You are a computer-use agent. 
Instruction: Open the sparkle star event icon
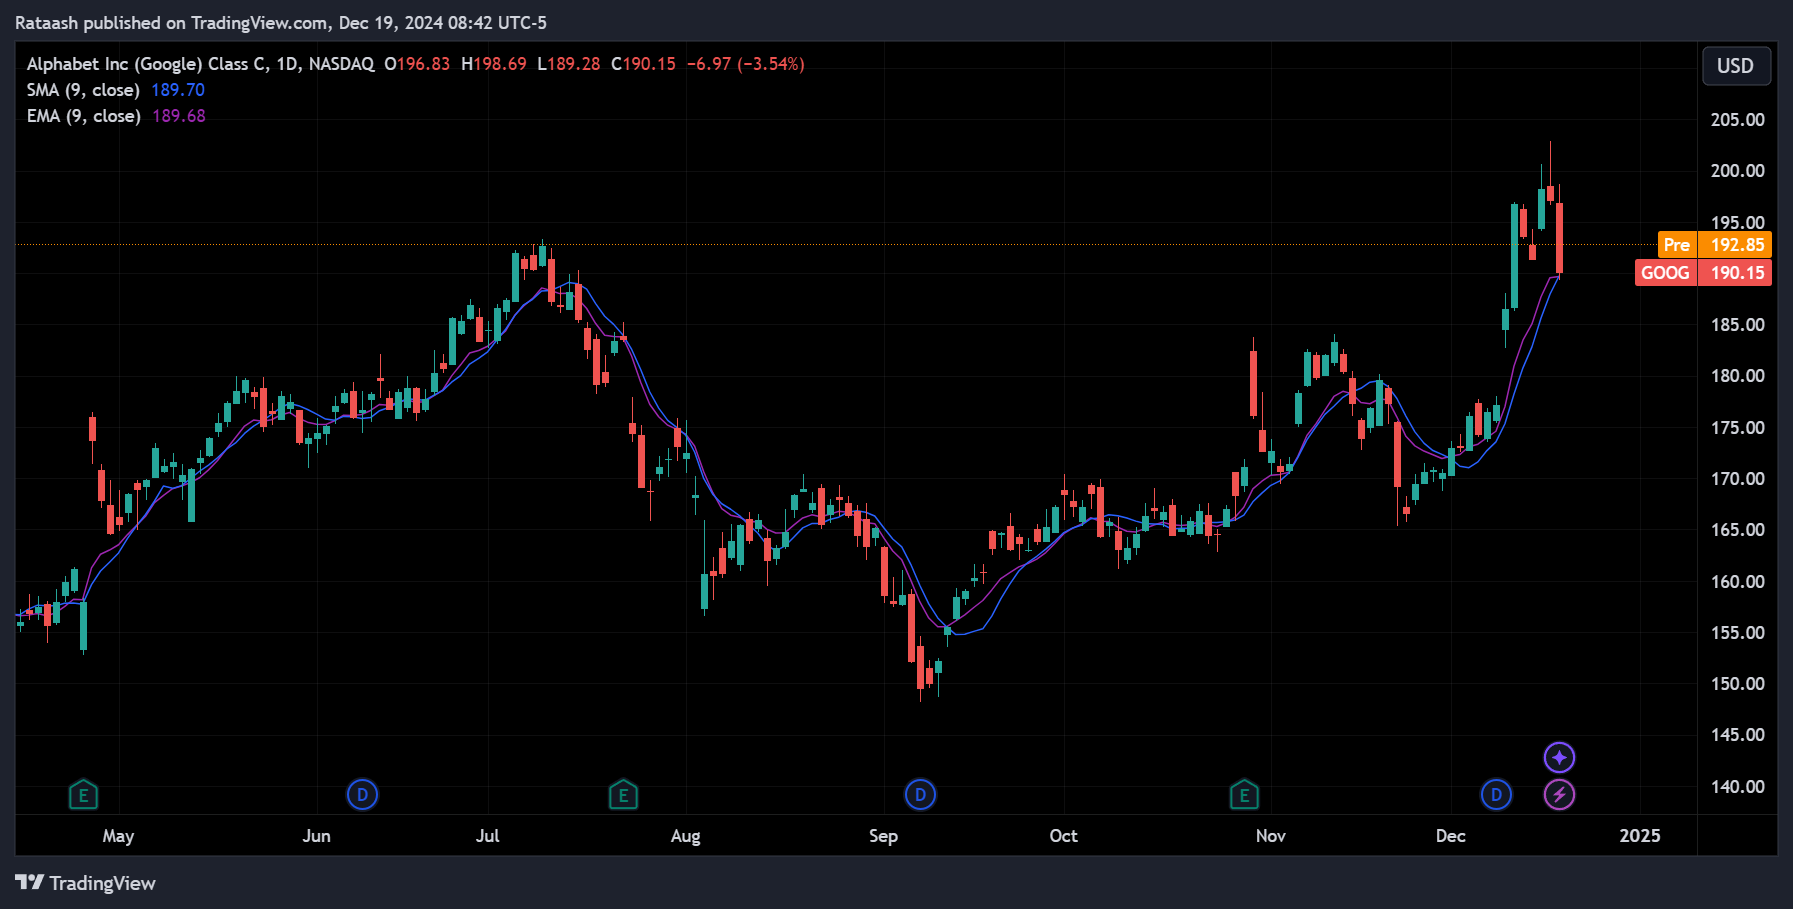[1560, 758]
